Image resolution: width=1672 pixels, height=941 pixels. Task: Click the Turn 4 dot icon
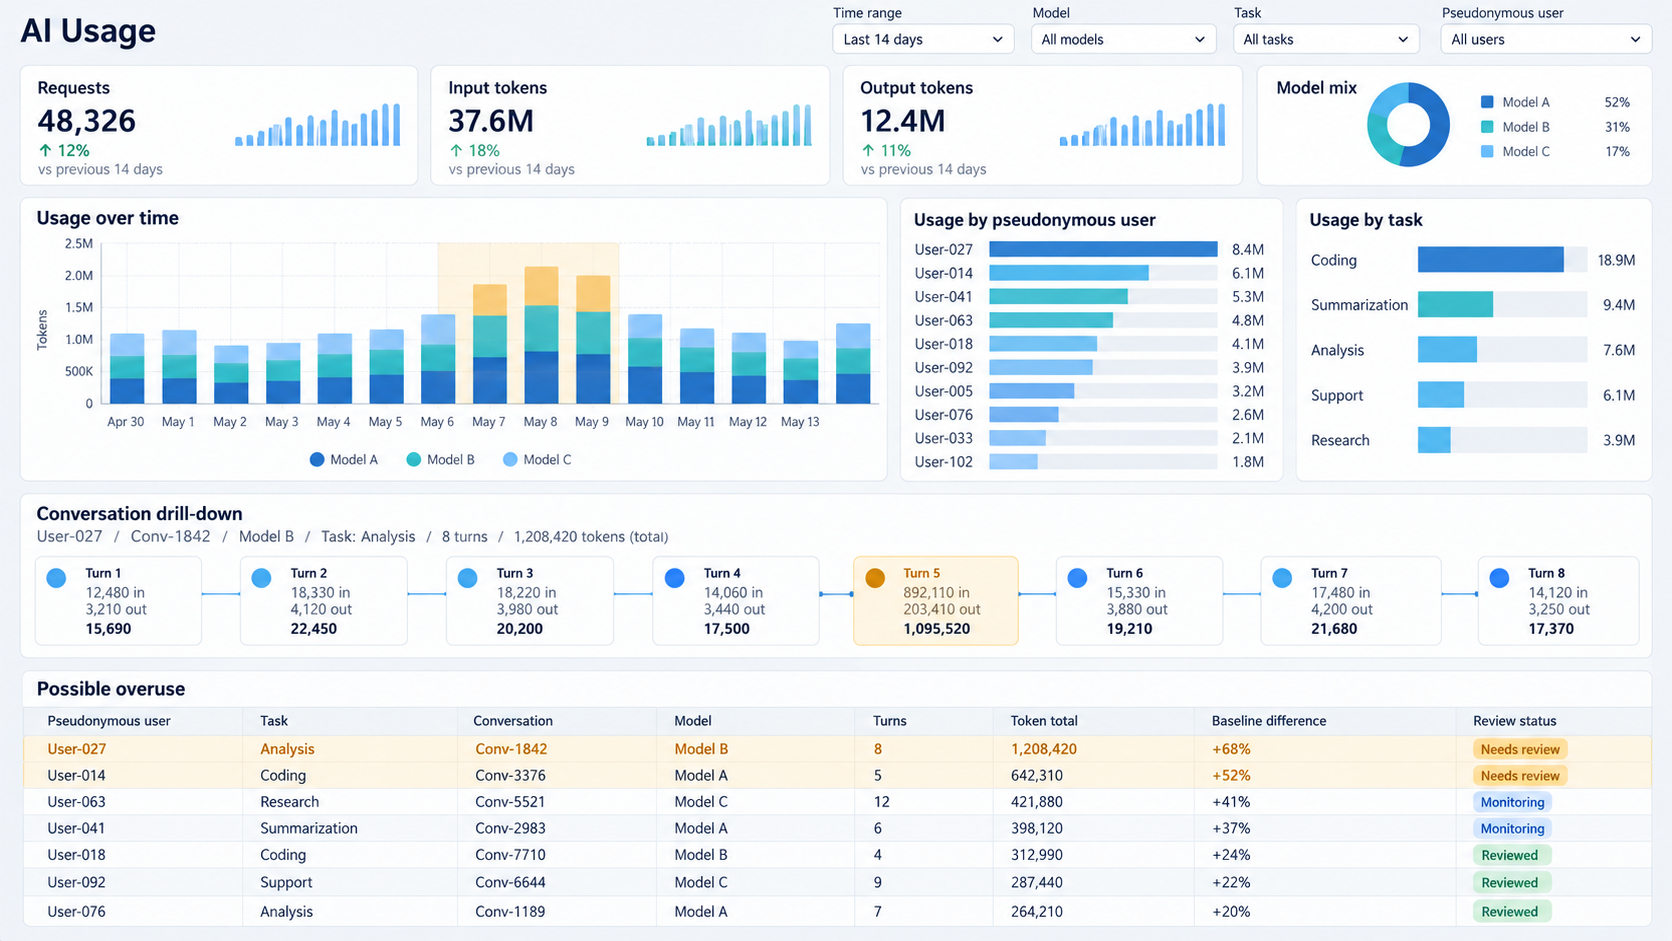(x=675, y=578)
